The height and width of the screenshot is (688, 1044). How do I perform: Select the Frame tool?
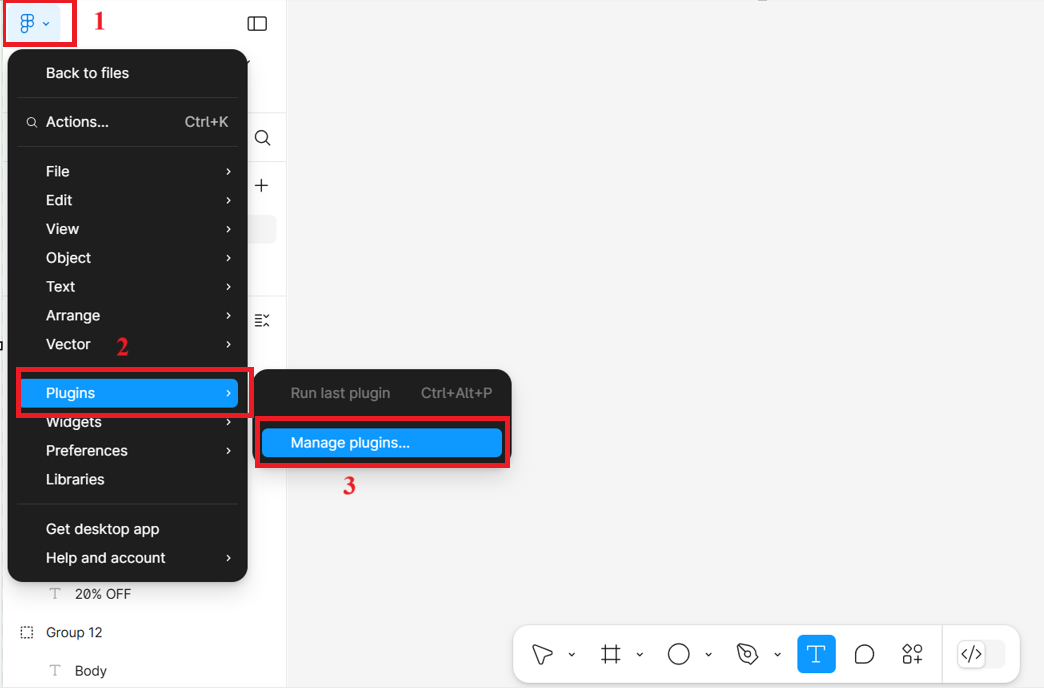click(x=610, y=654)
